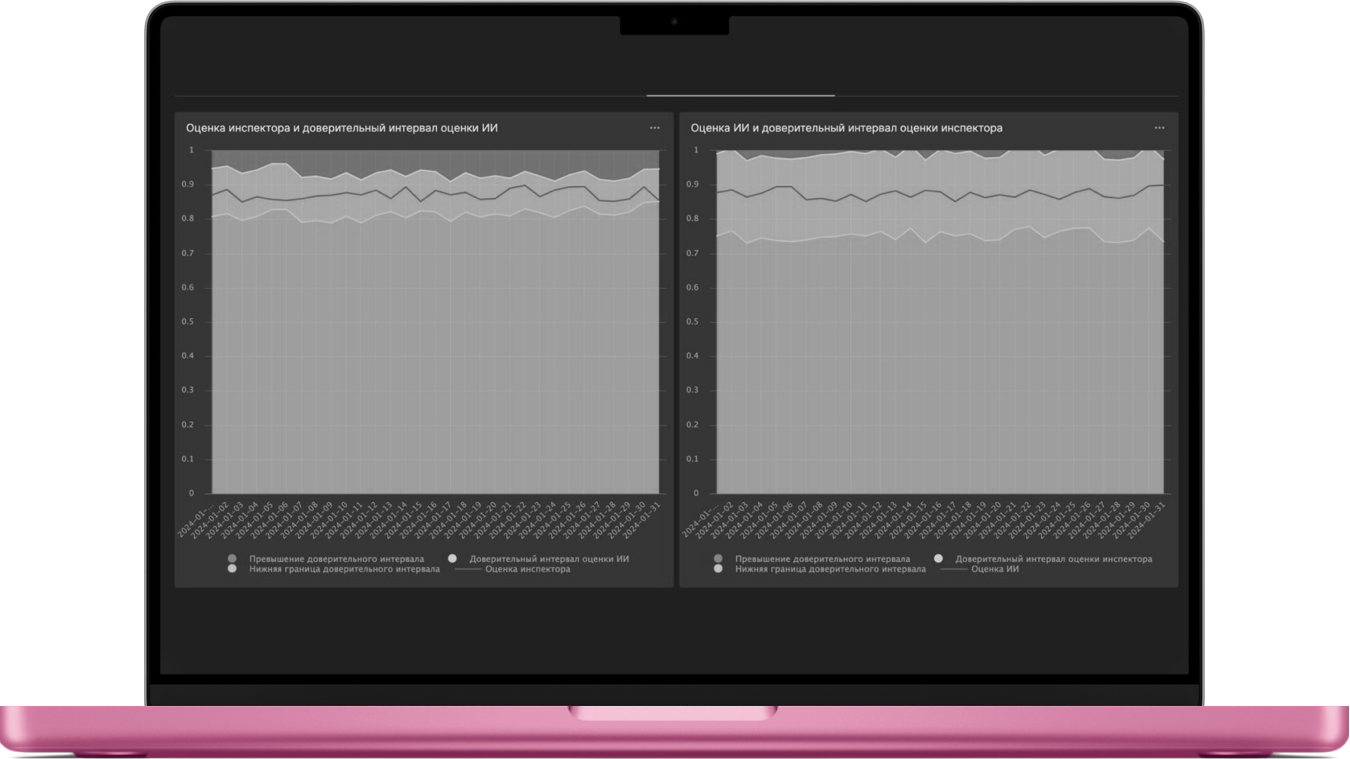Hide 'Доверительный интервал оценки инспектора' series via label

[x=1053, y=559]
